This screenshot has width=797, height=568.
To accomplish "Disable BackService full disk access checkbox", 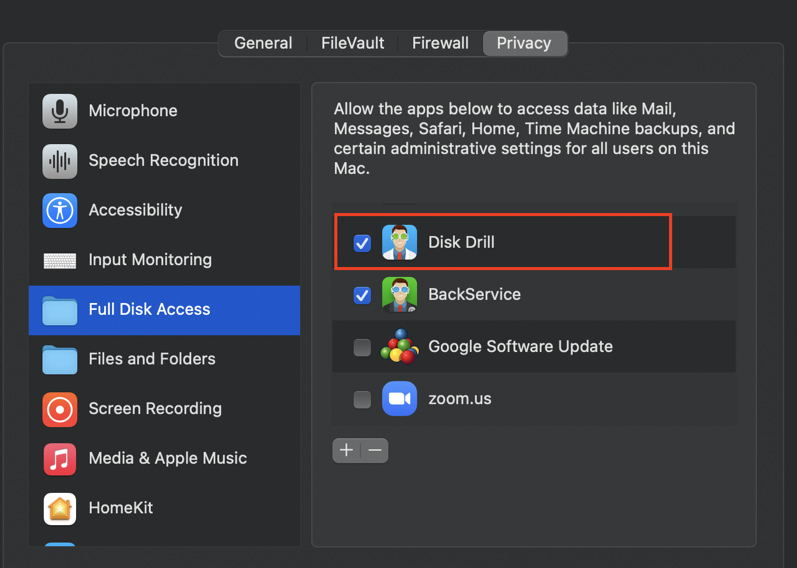I will (x=362, y=295).
